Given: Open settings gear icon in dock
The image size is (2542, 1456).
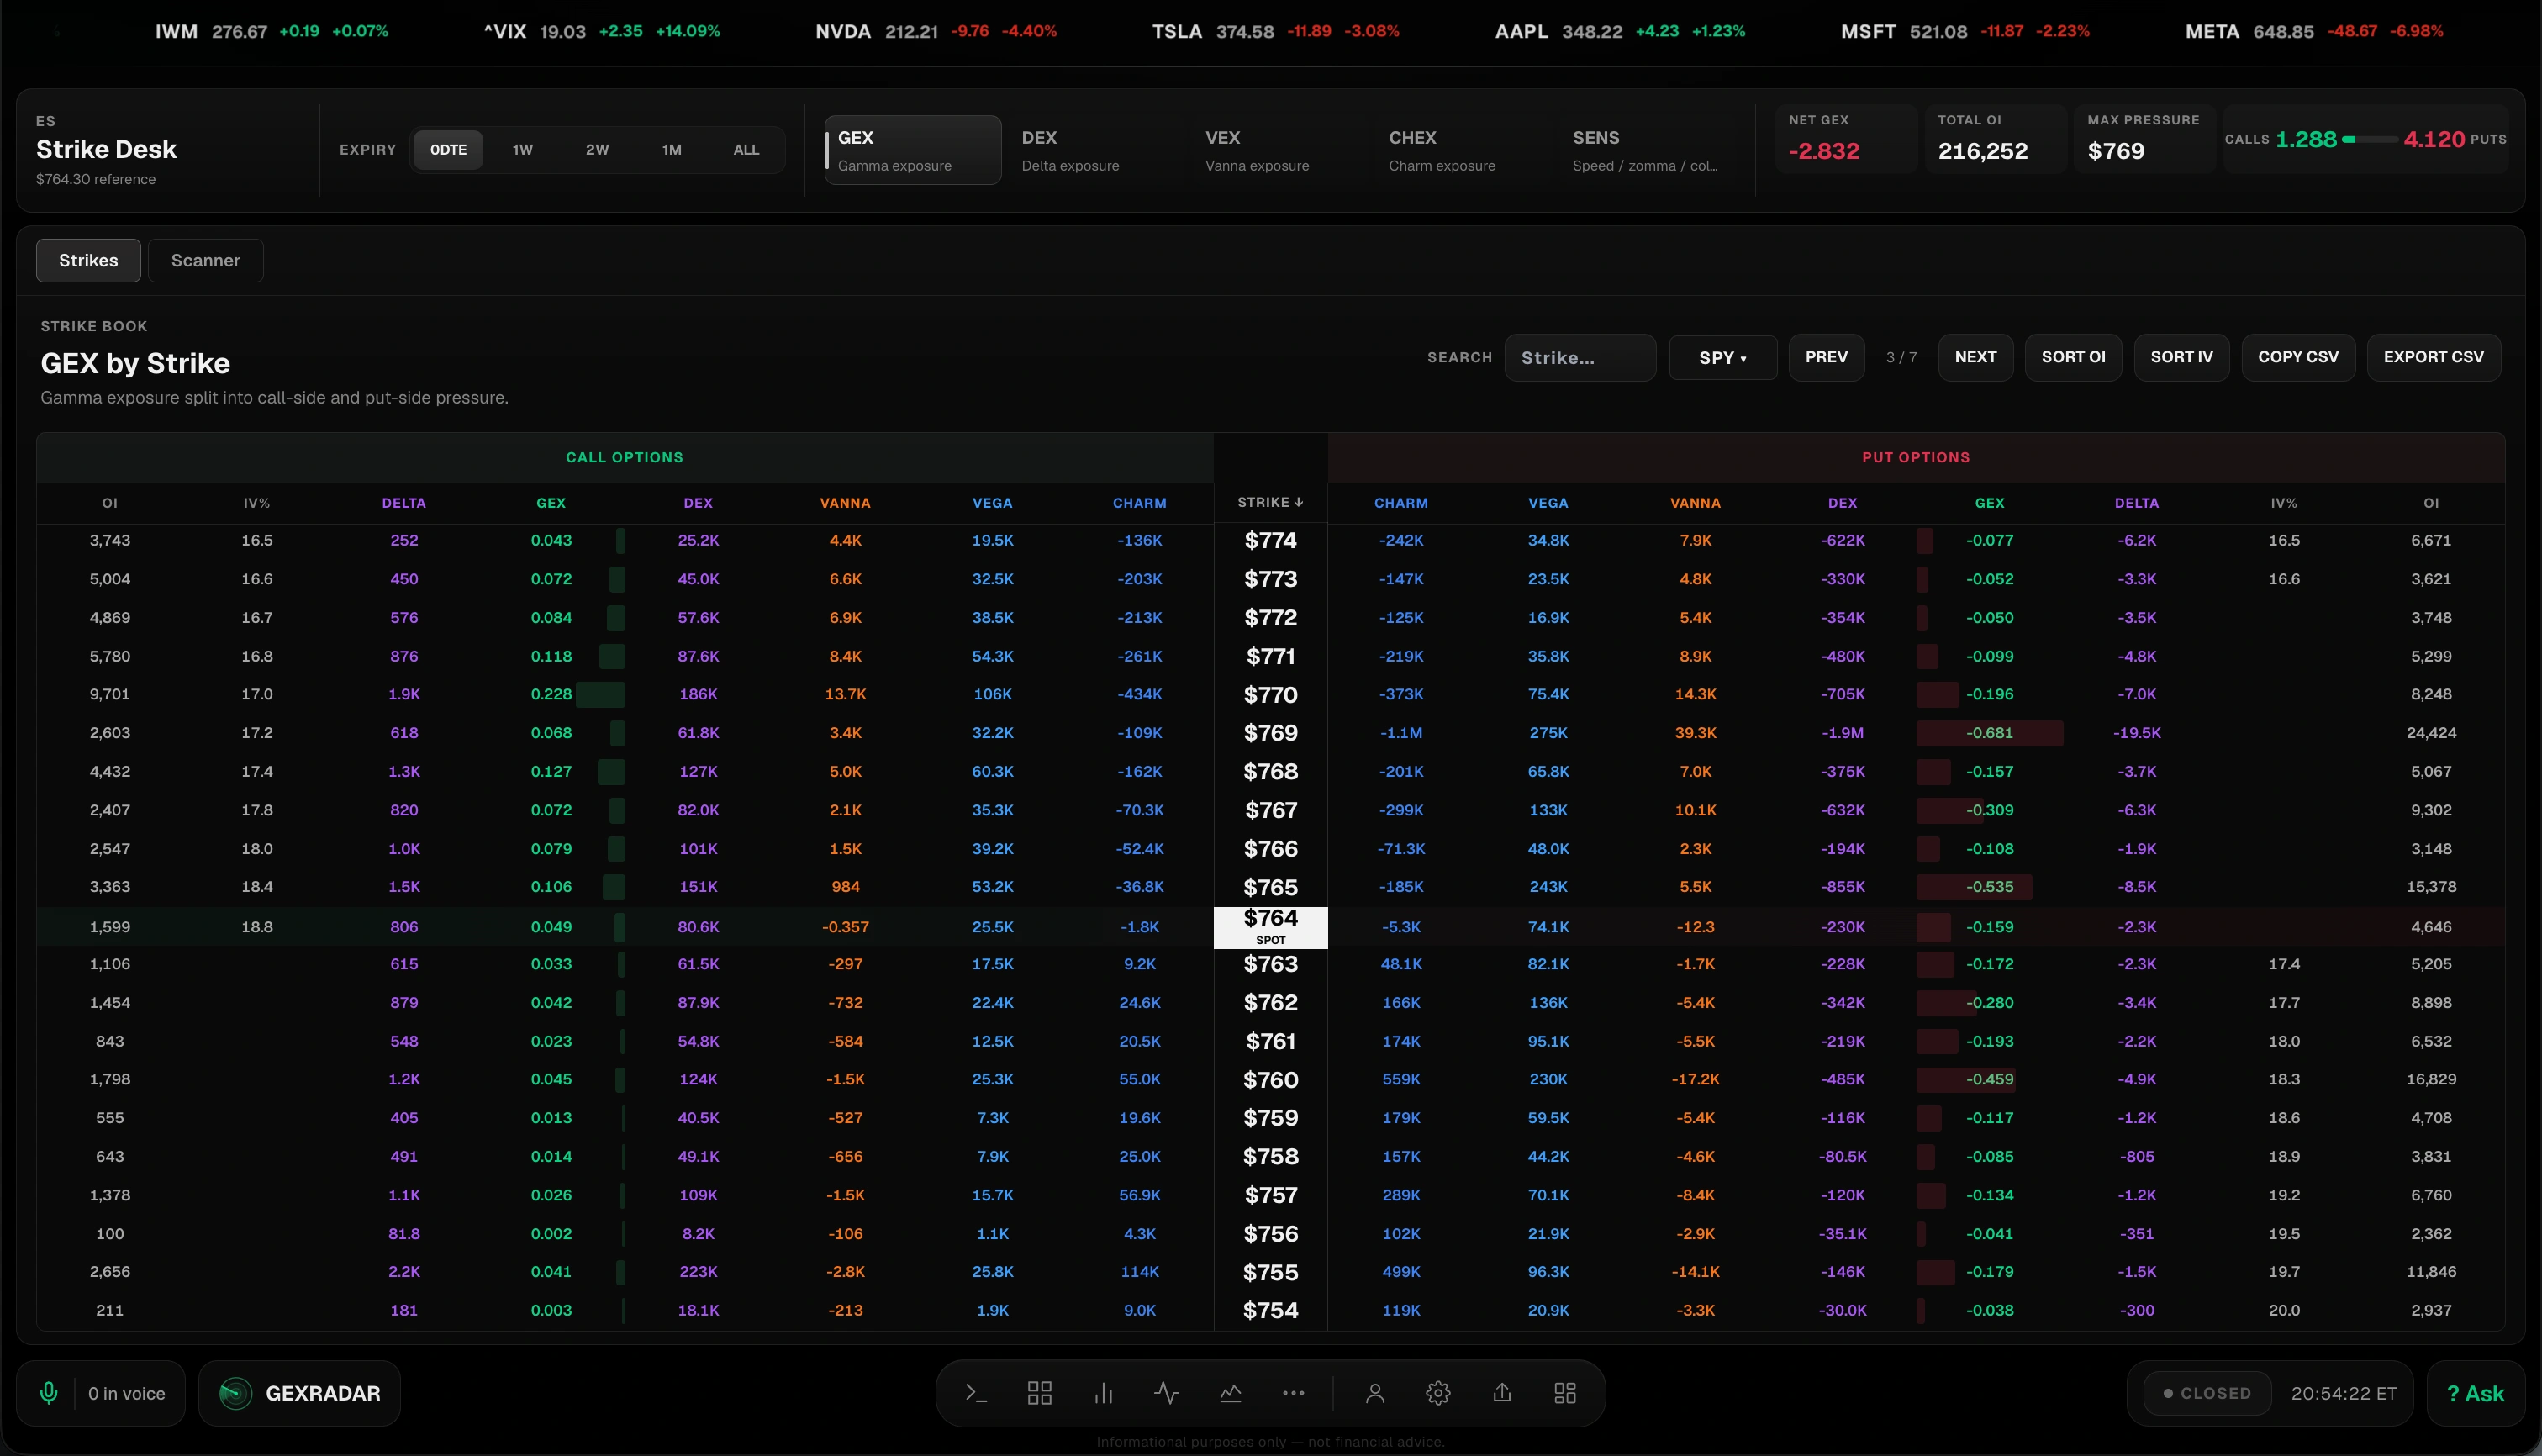Looking at the screenshot, I should pyautogui.click(x=1438, y=1393).
